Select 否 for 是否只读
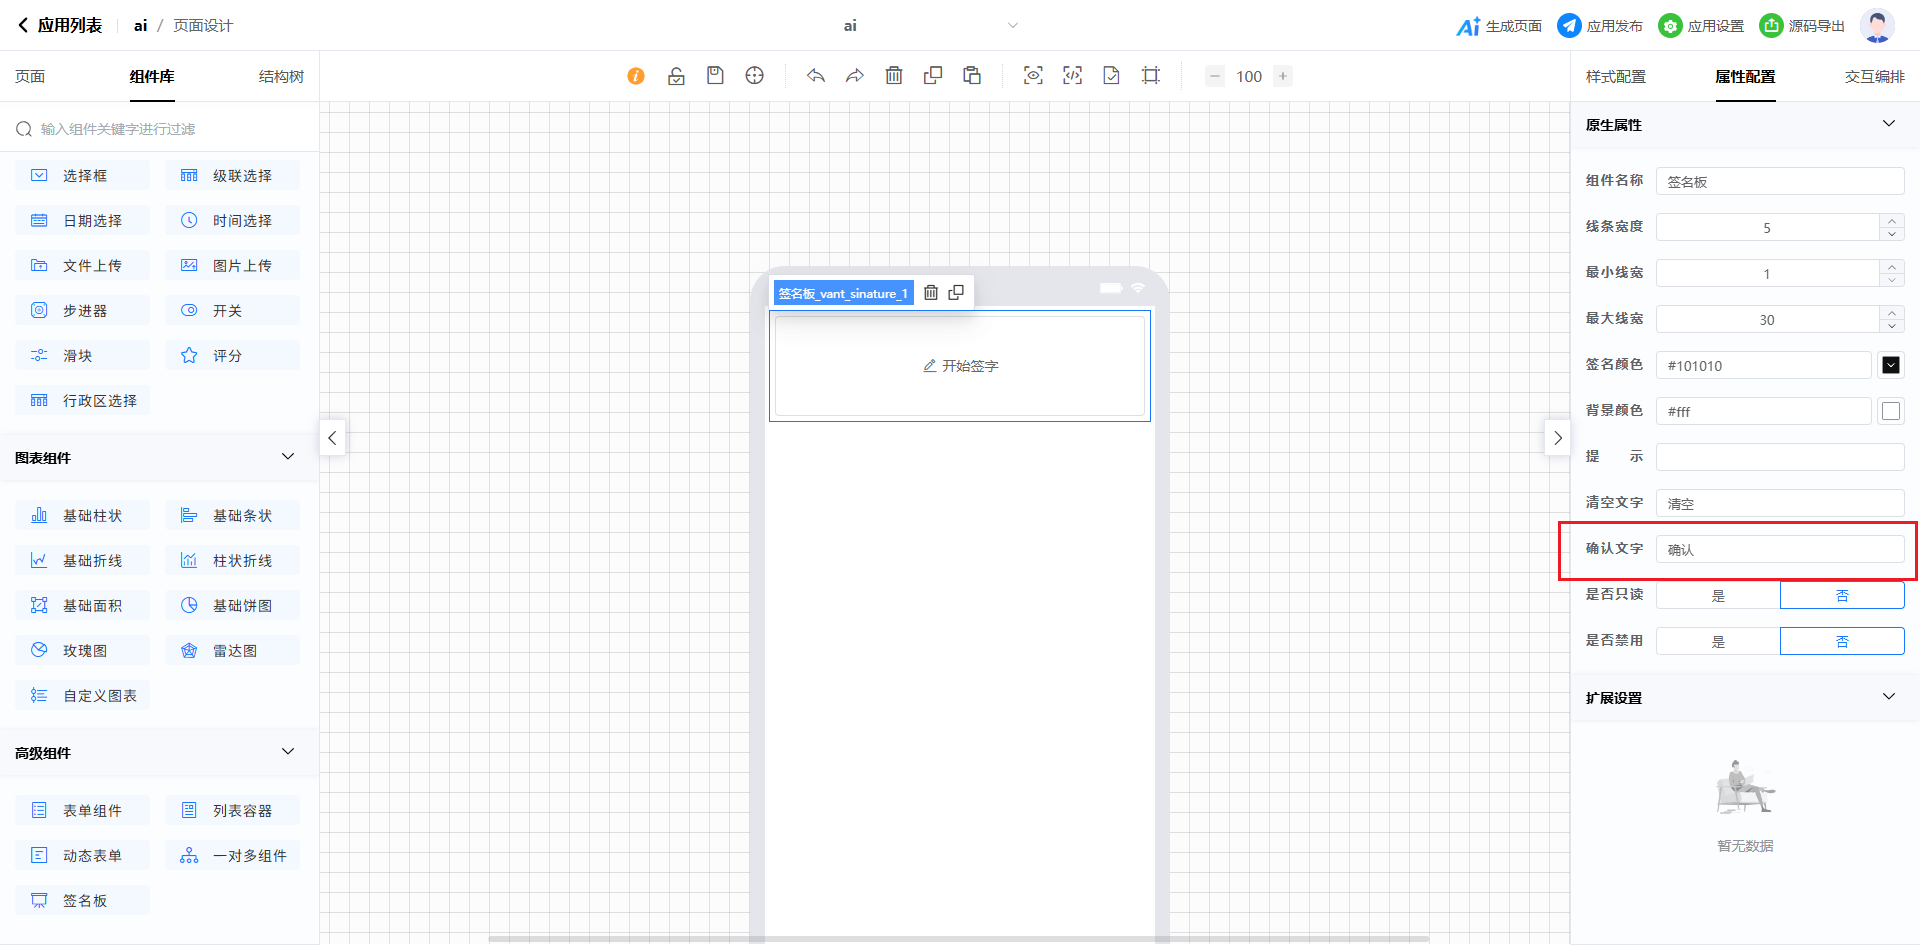The height and width of the screenshot is (945, 1920). pyautogui.click(x=1842, y=596)
